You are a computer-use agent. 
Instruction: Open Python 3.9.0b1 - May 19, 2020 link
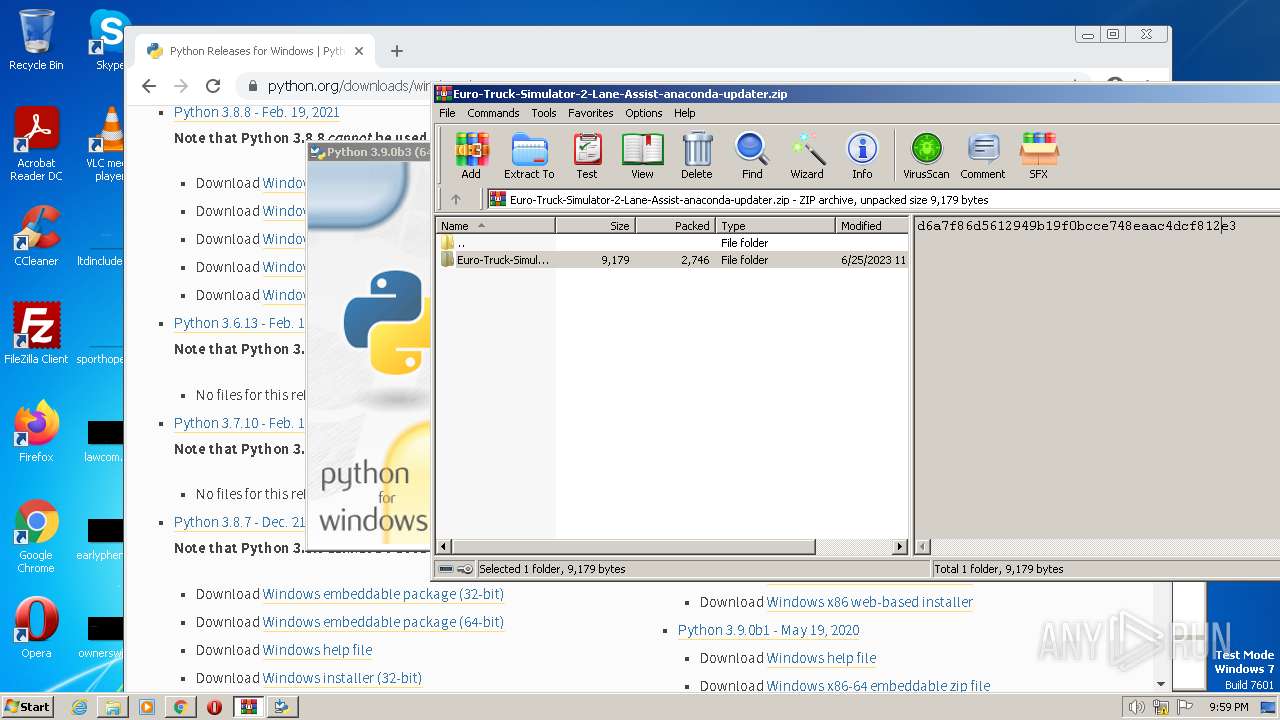coord(768,630)
